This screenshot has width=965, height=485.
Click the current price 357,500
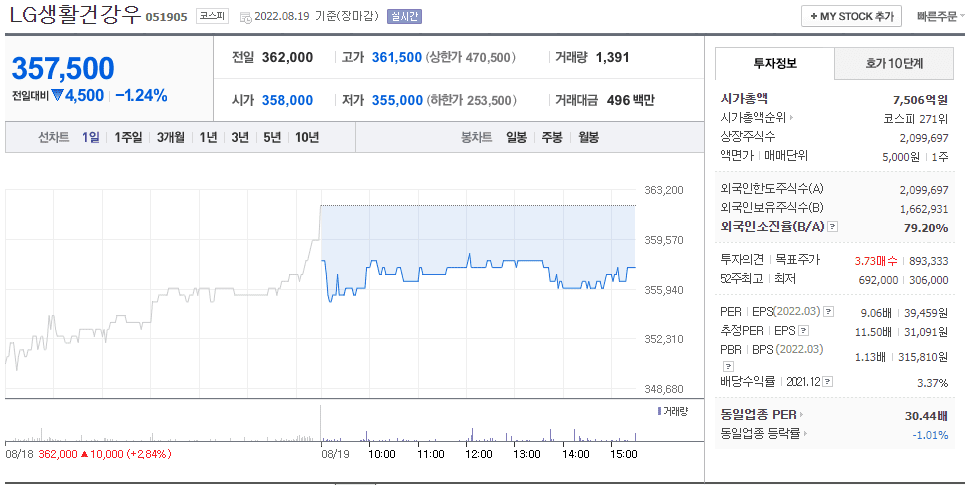63,68
